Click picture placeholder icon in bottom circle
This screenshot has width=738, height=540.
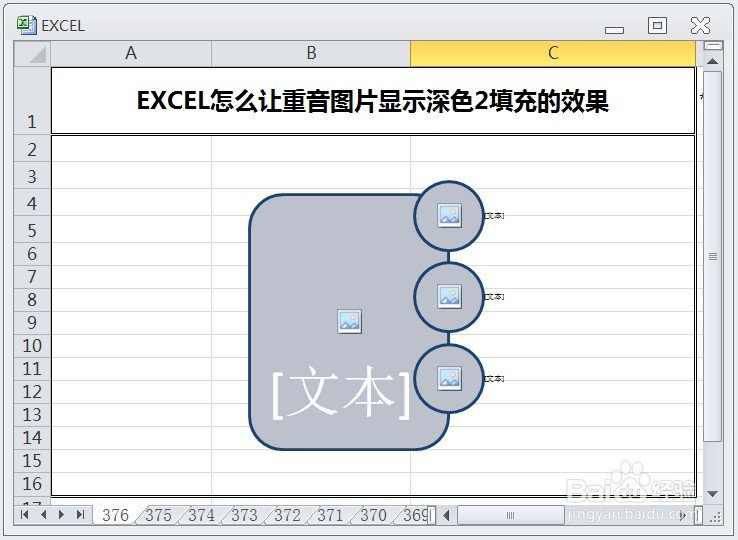[x=449, y=379]
